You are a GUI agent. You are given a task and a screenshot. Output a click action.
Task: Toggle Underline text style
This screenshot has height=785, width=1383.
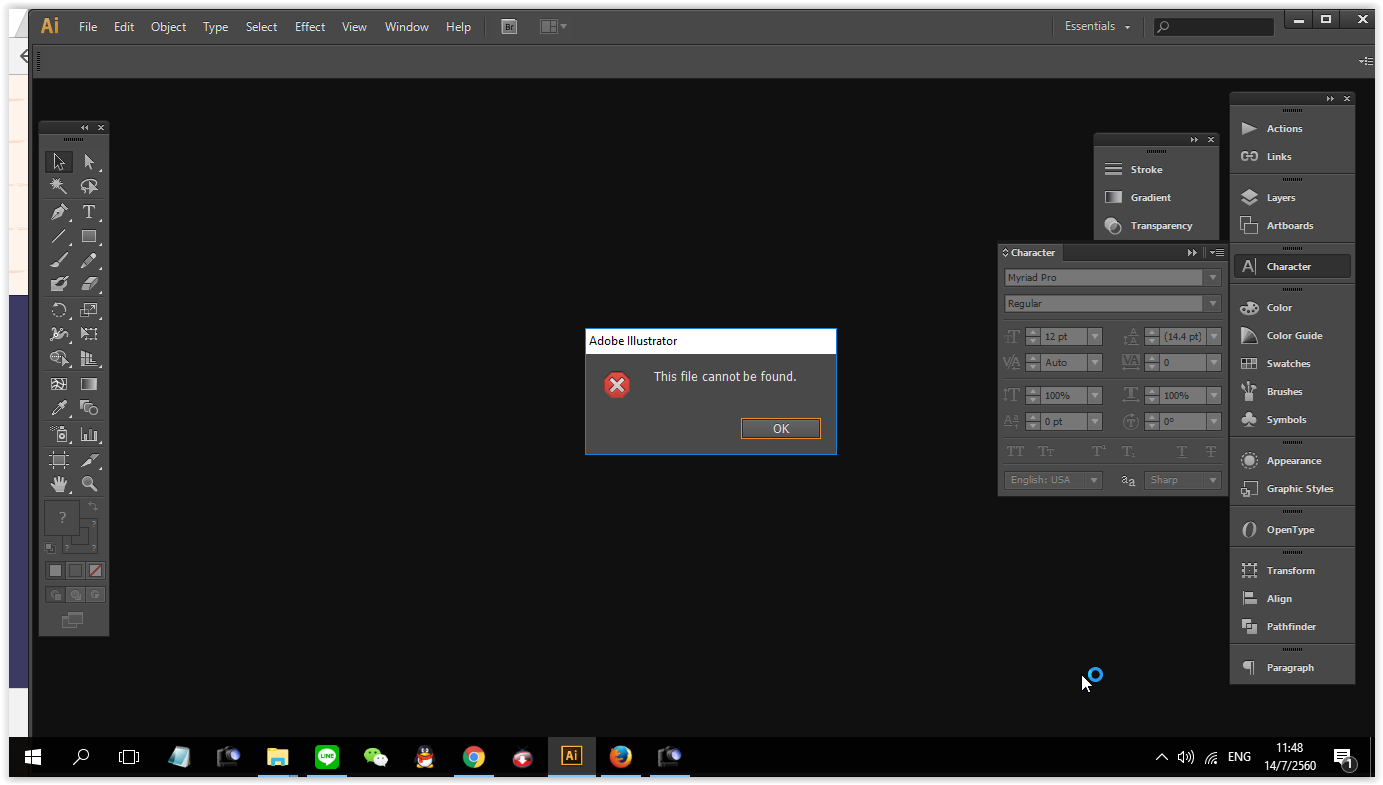[x=1182, y=452]
